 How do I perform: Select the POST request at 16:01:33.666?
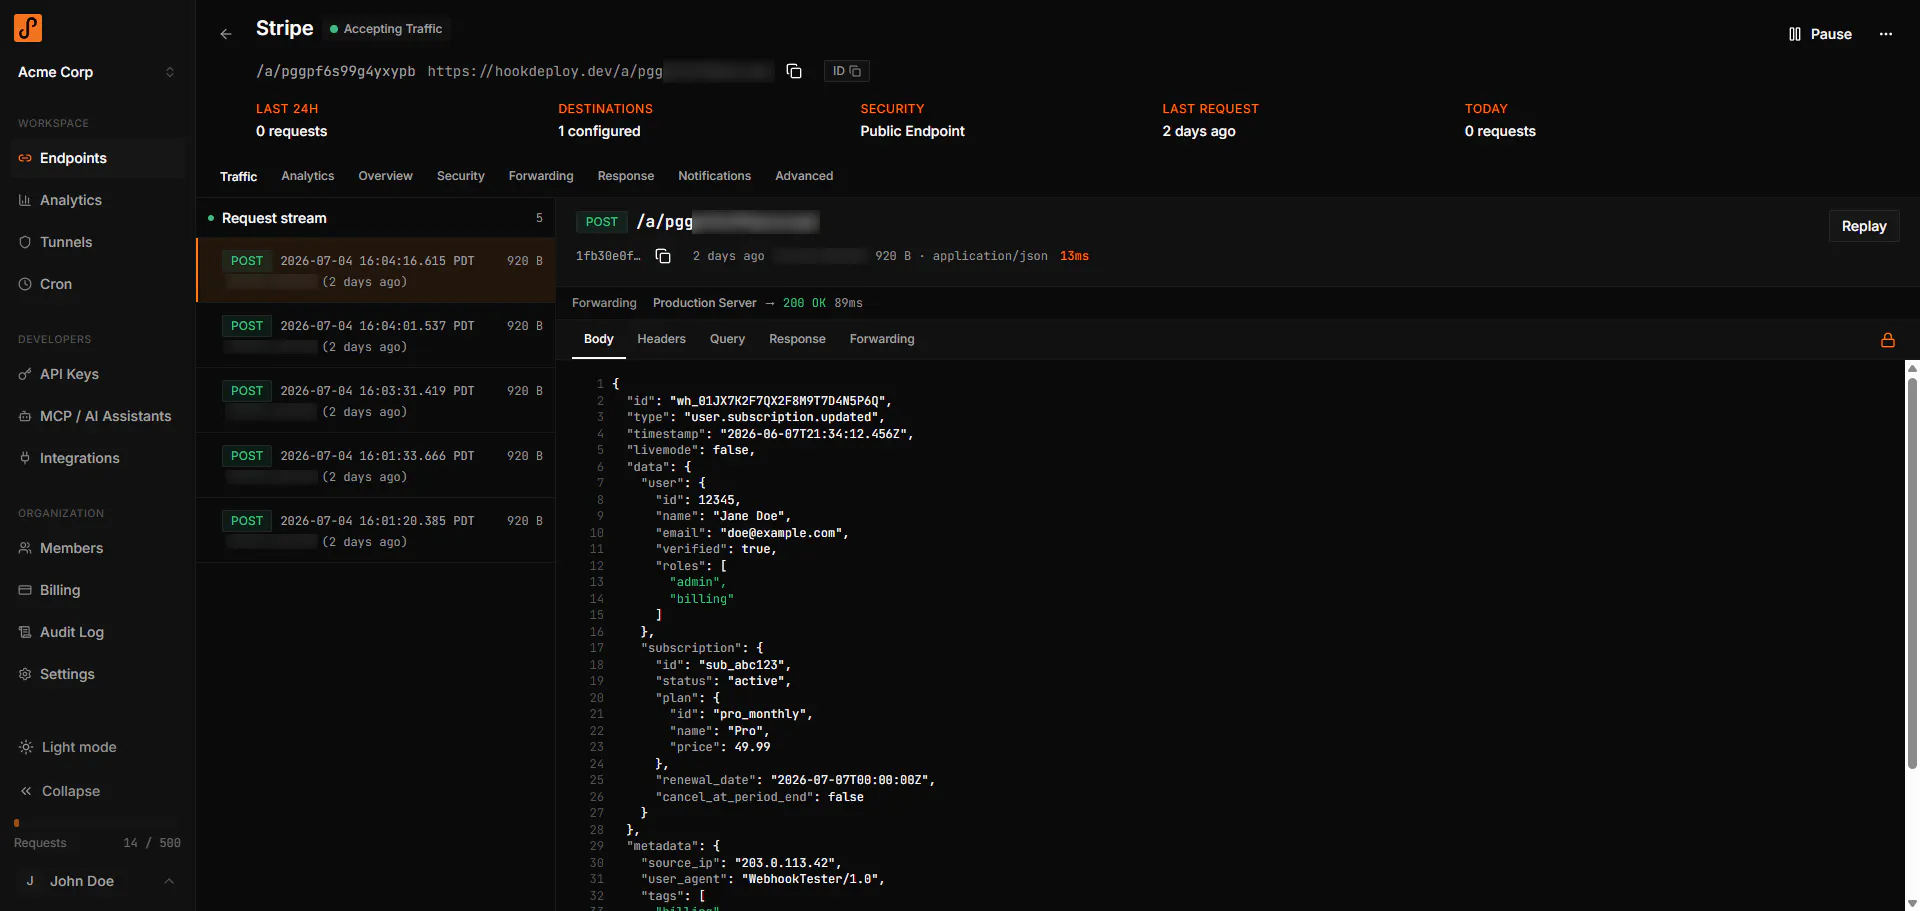point(376,465)
